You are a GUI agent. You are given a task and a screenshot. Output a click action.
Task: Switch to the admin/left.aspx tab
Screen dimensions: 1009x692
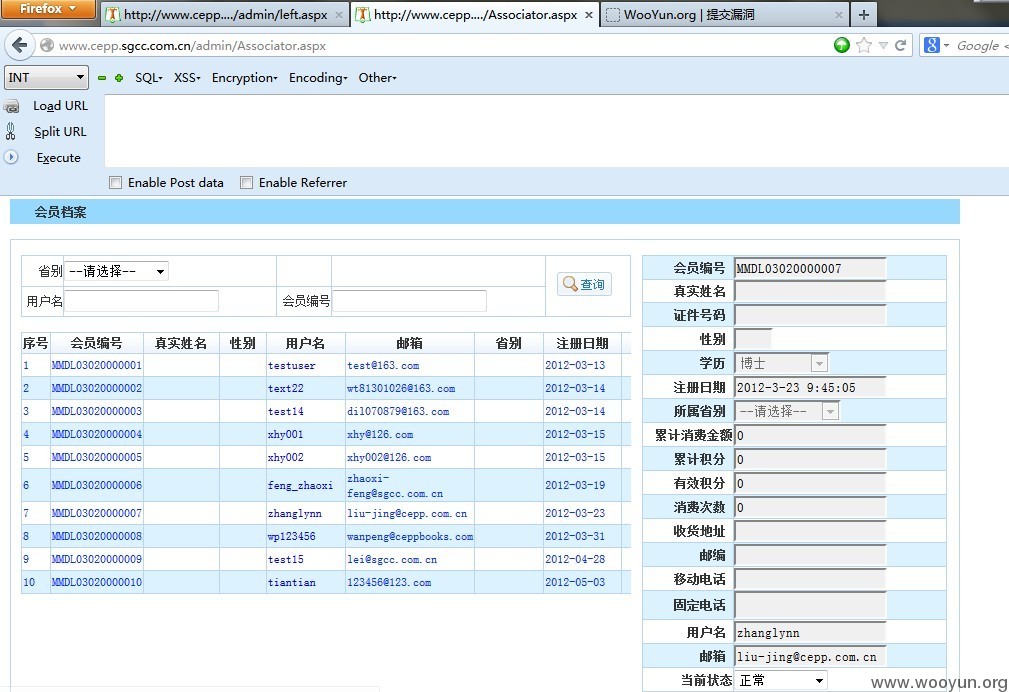225,14
